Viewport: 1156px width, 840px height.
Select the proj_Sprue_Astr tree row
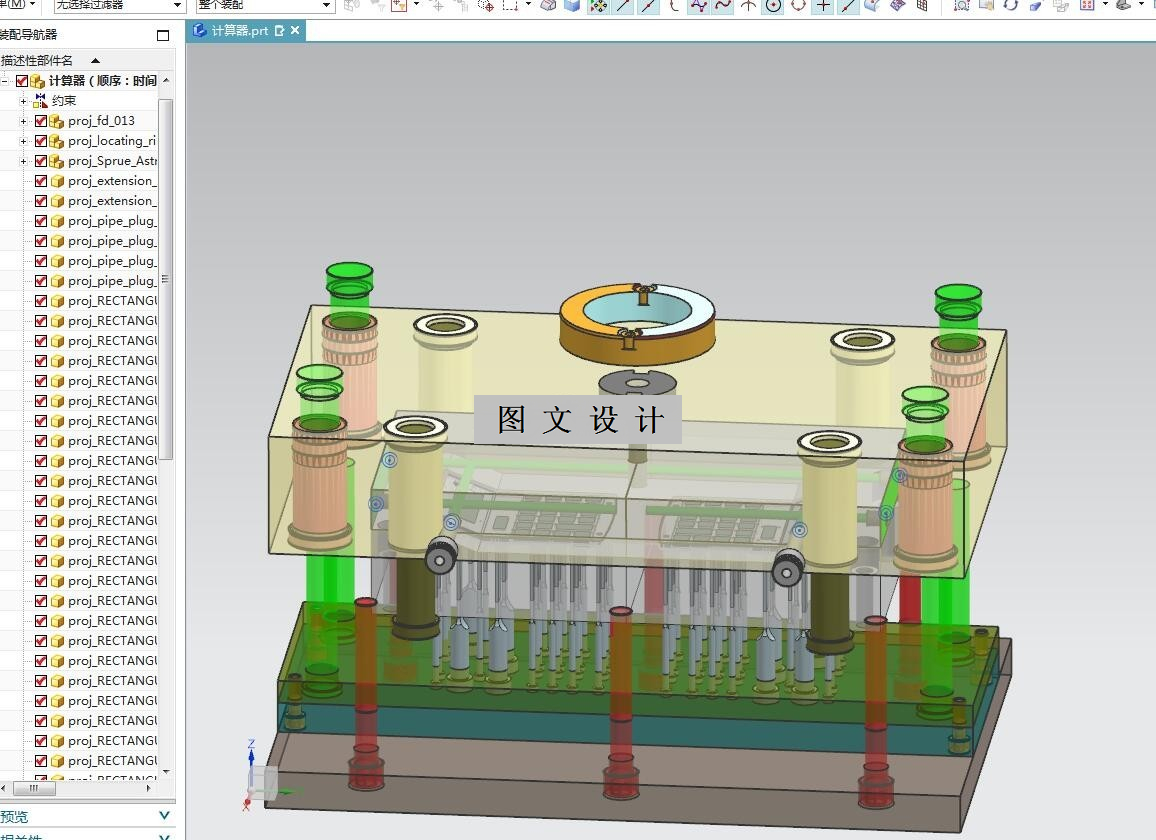click(112, 161)
